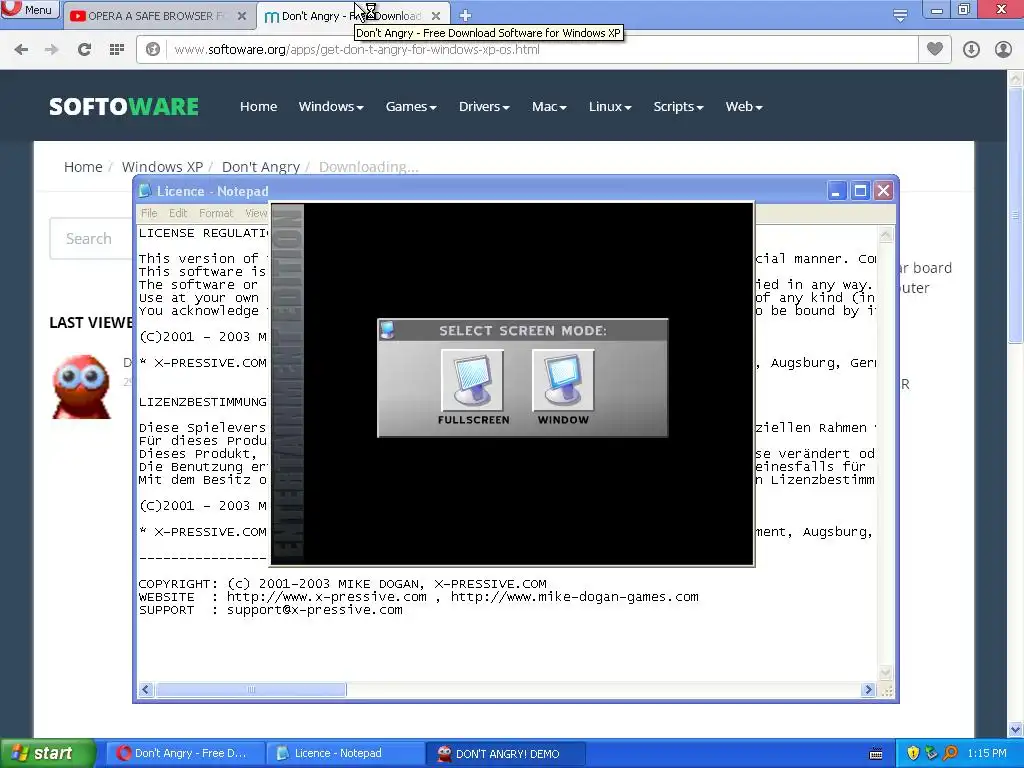Click the security shield tray icon
Screen dimensions: 1024x768
pos(913,753)
